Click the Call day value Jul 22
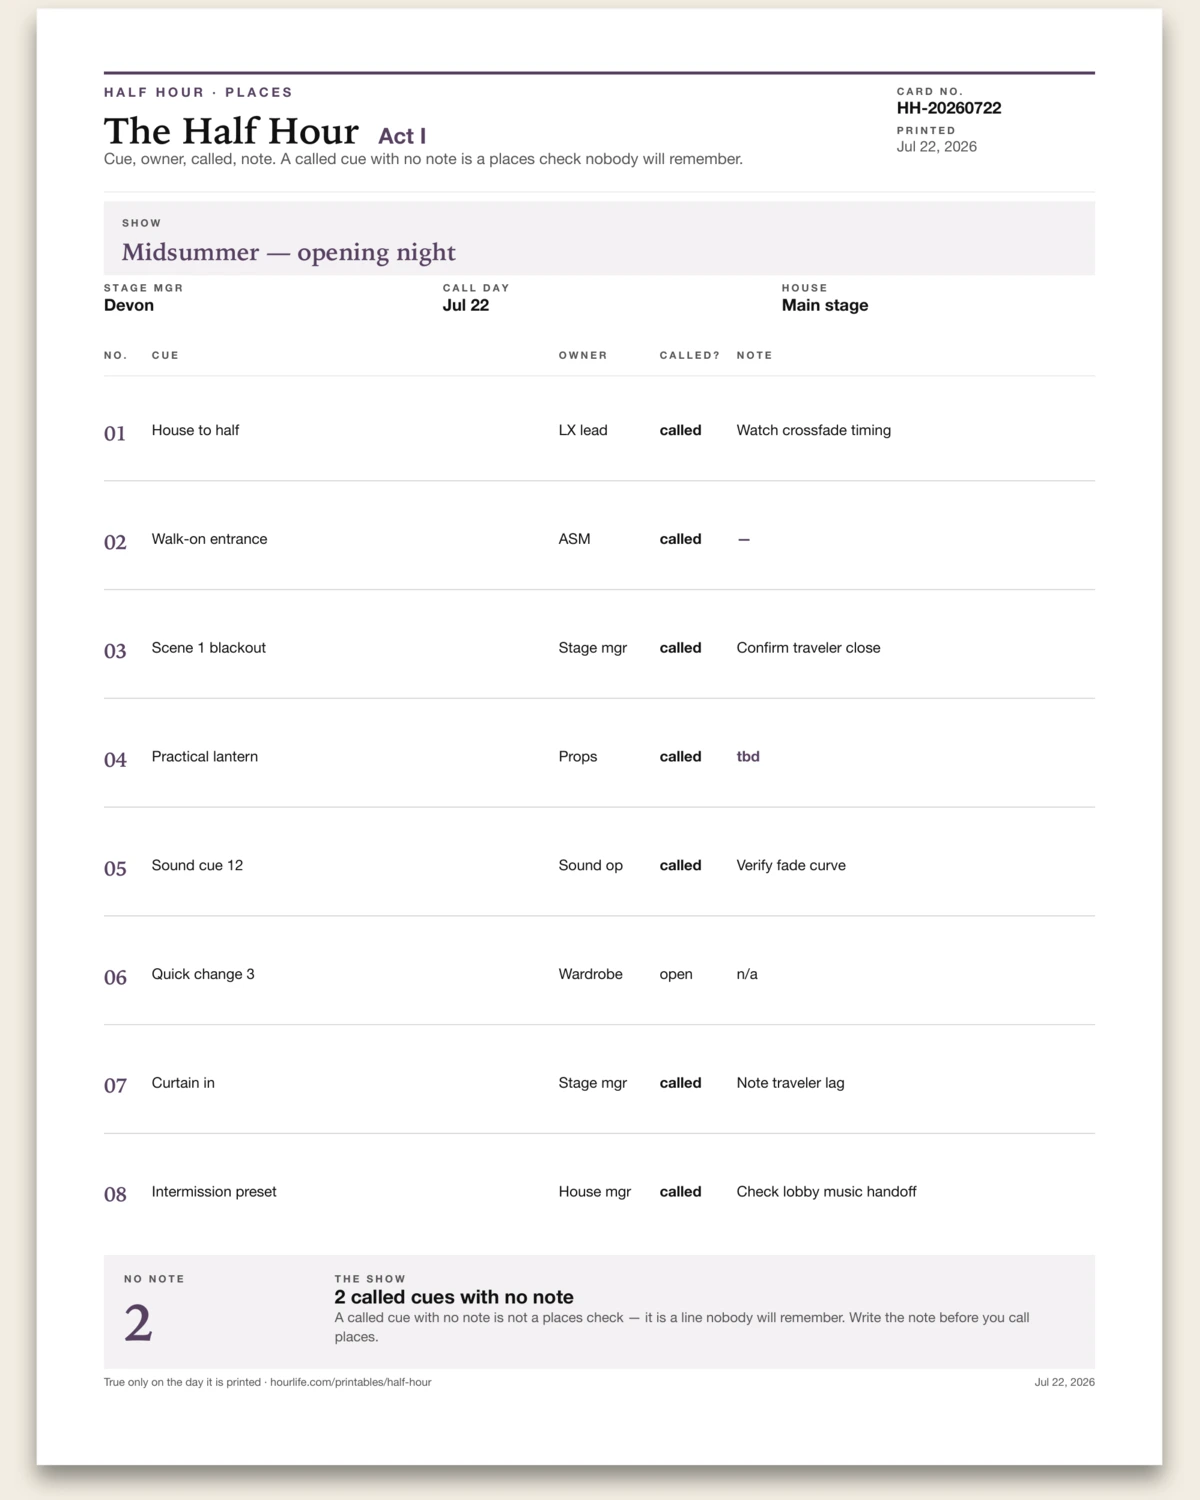Image resolution: width=1200 pixels, height=1500 pixels. [466, 305]
